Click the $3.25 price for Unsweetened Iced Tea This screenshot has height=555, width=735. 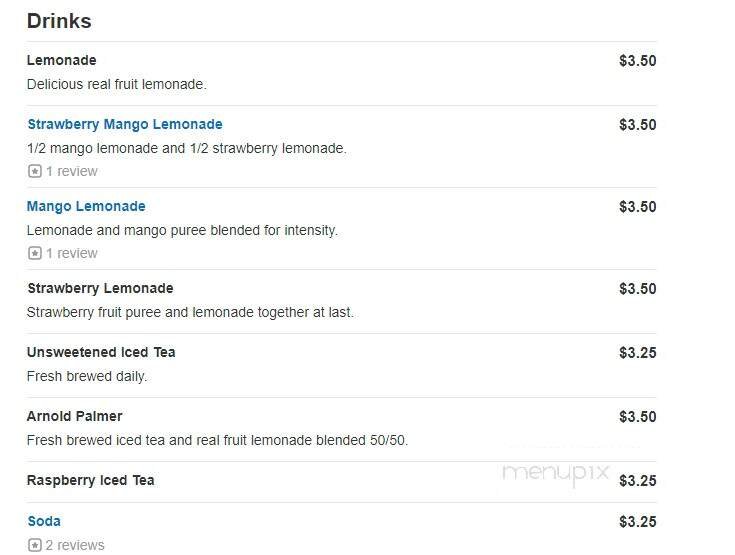(637, 353)
